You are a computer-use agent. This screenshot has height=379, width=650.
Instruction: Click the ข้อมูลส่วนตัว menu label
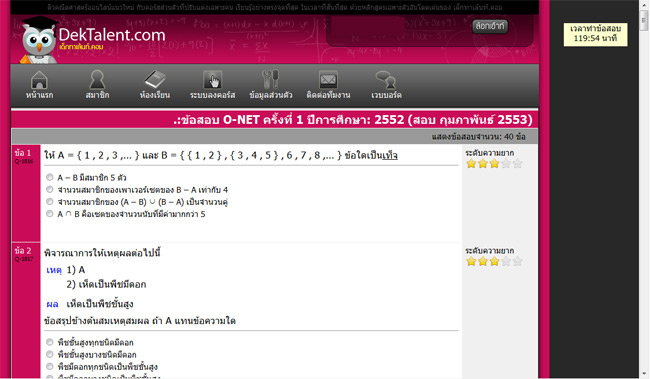[x=271, y=95]
